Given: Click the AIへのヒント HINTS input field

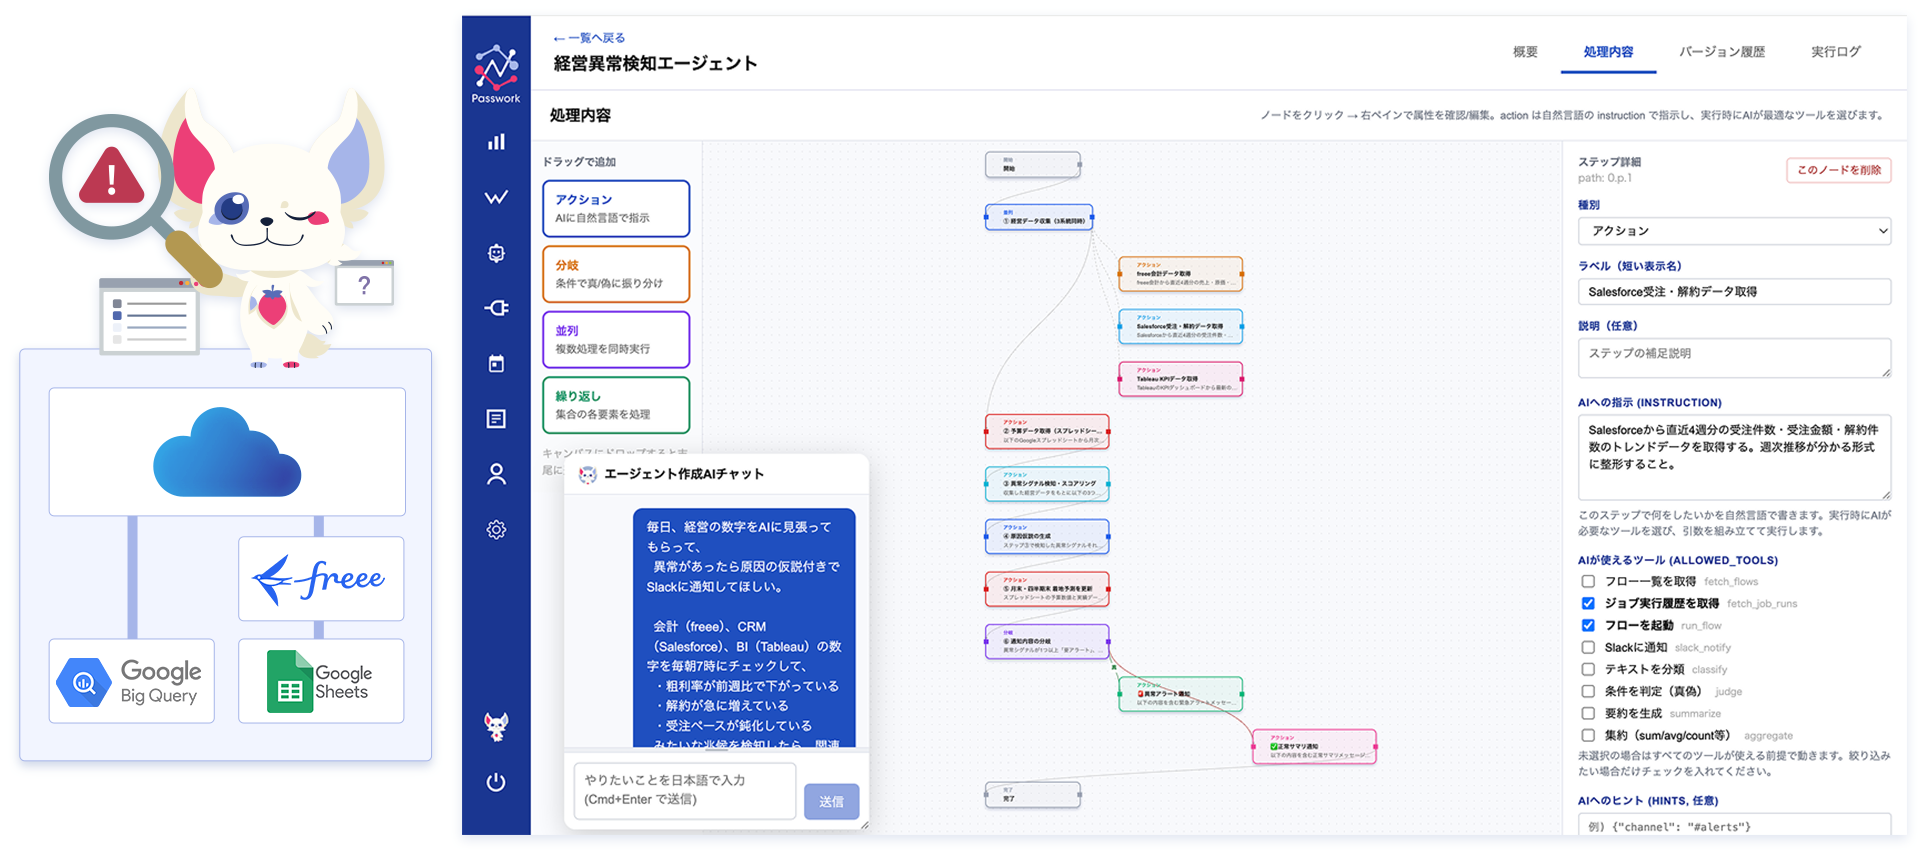Looking at the screenshot, I should coord(1734,824).
